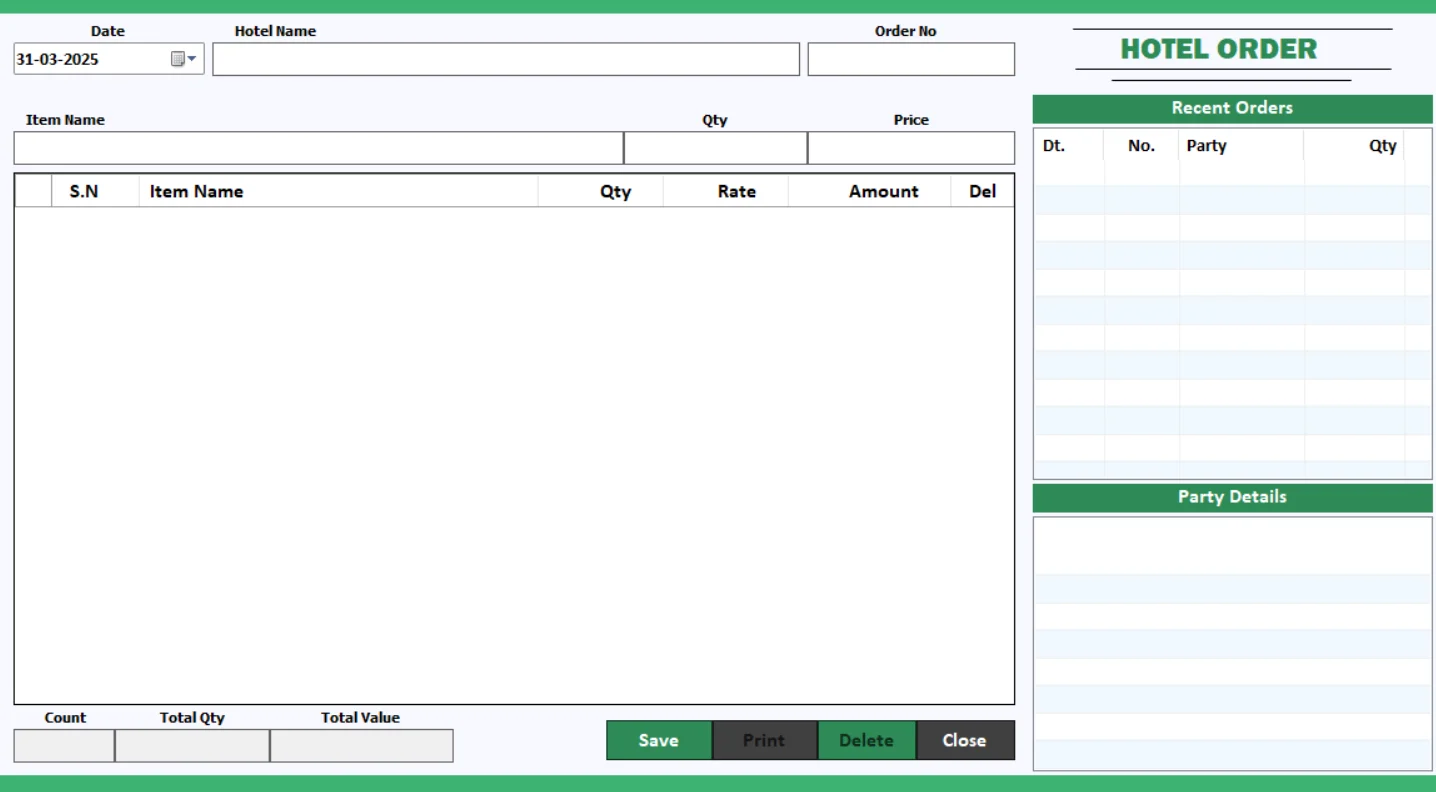1436x792 pixels.
Task: Click the Amount column header
Action: tap(869, 191)
